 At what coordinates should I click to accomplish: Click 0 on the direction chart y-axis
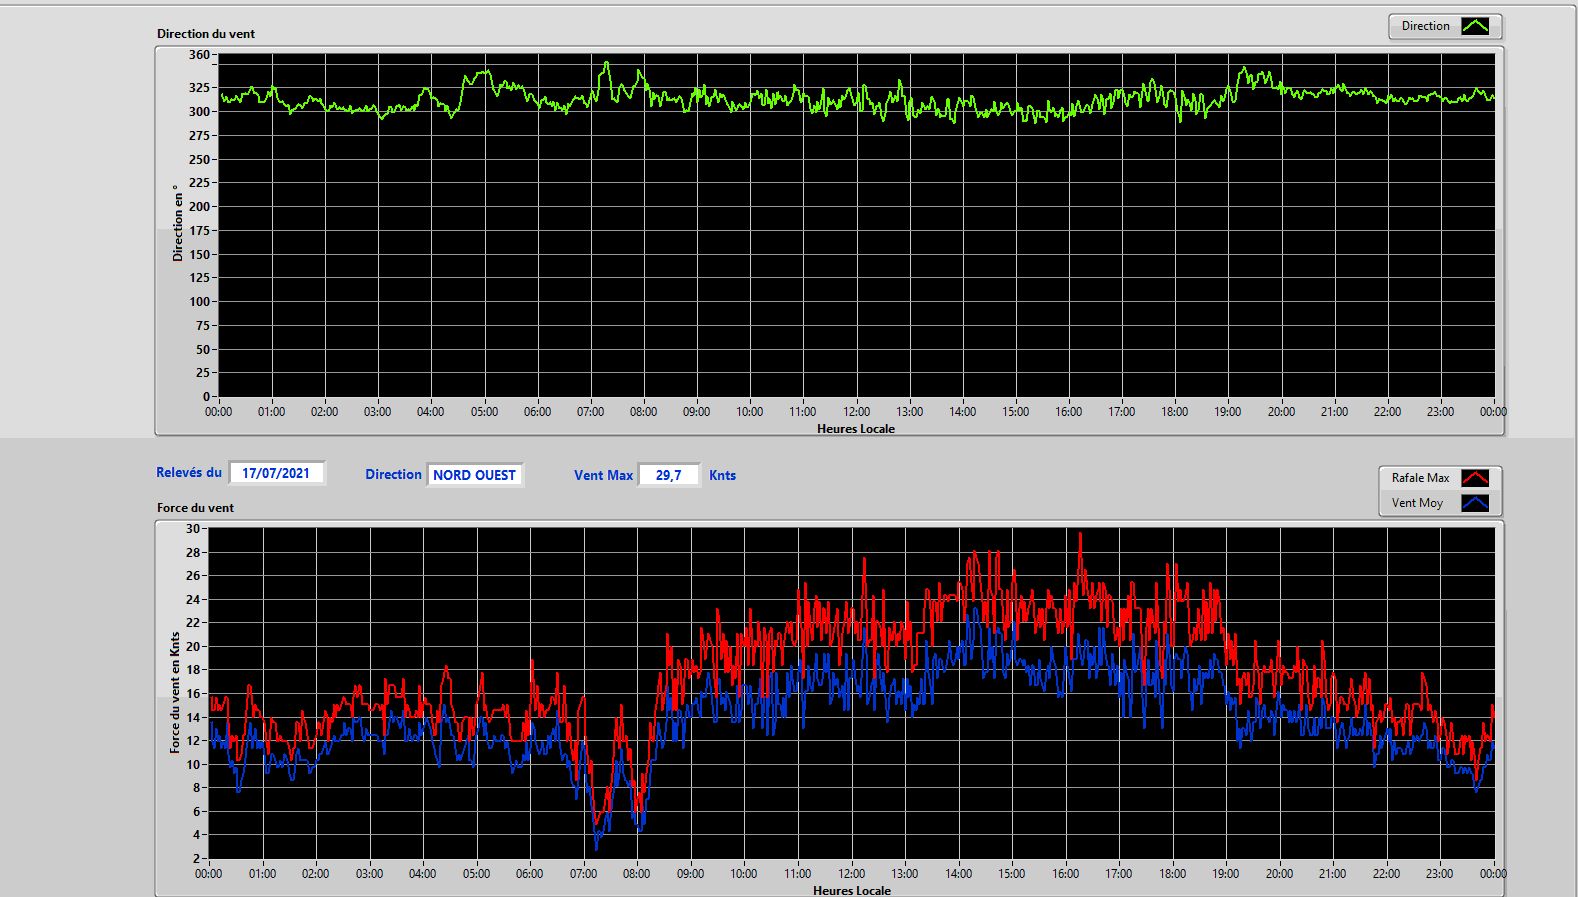tap(206, 397)
